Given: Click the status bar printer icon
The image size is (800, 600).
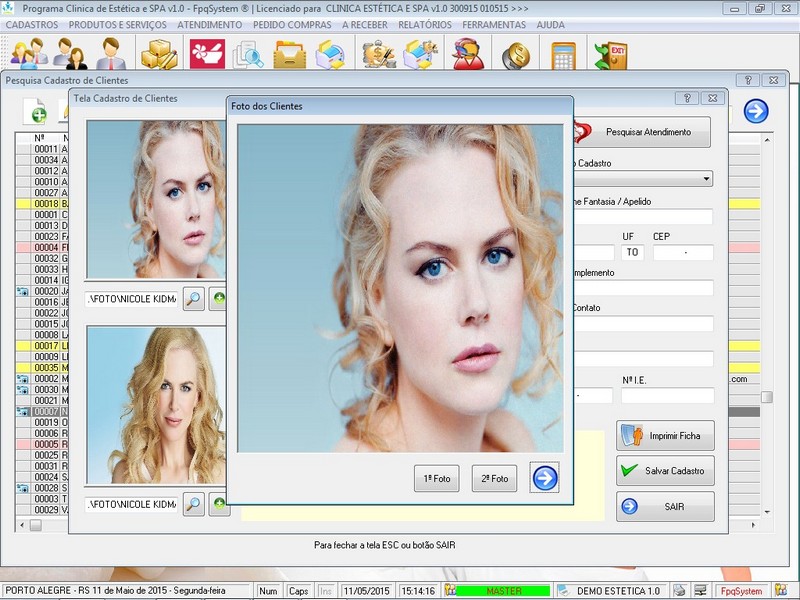Looking at the screenshot, I should pos(679,590).
